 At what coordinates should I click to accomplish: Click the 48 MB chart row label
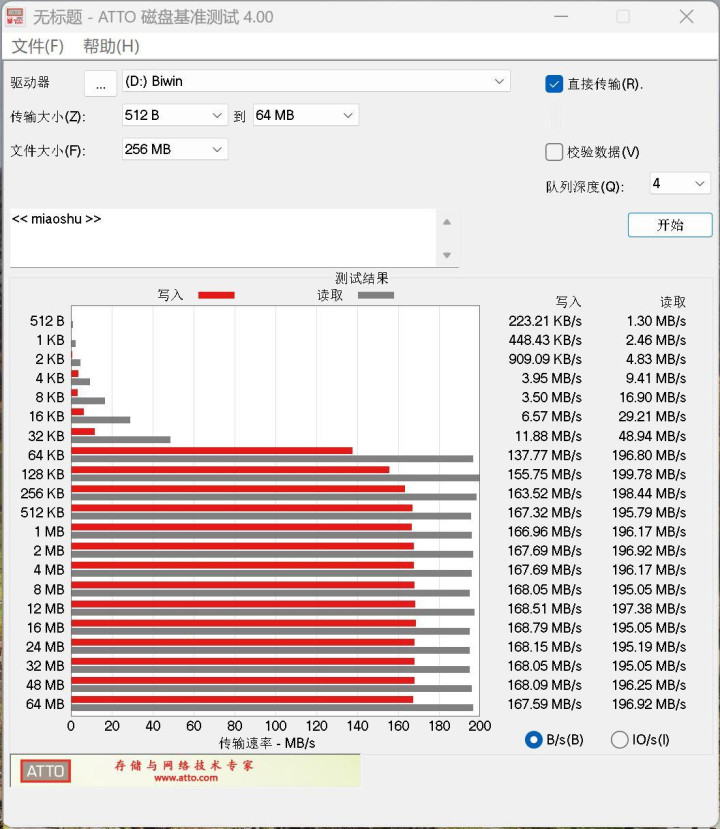(x=45, y=685)
